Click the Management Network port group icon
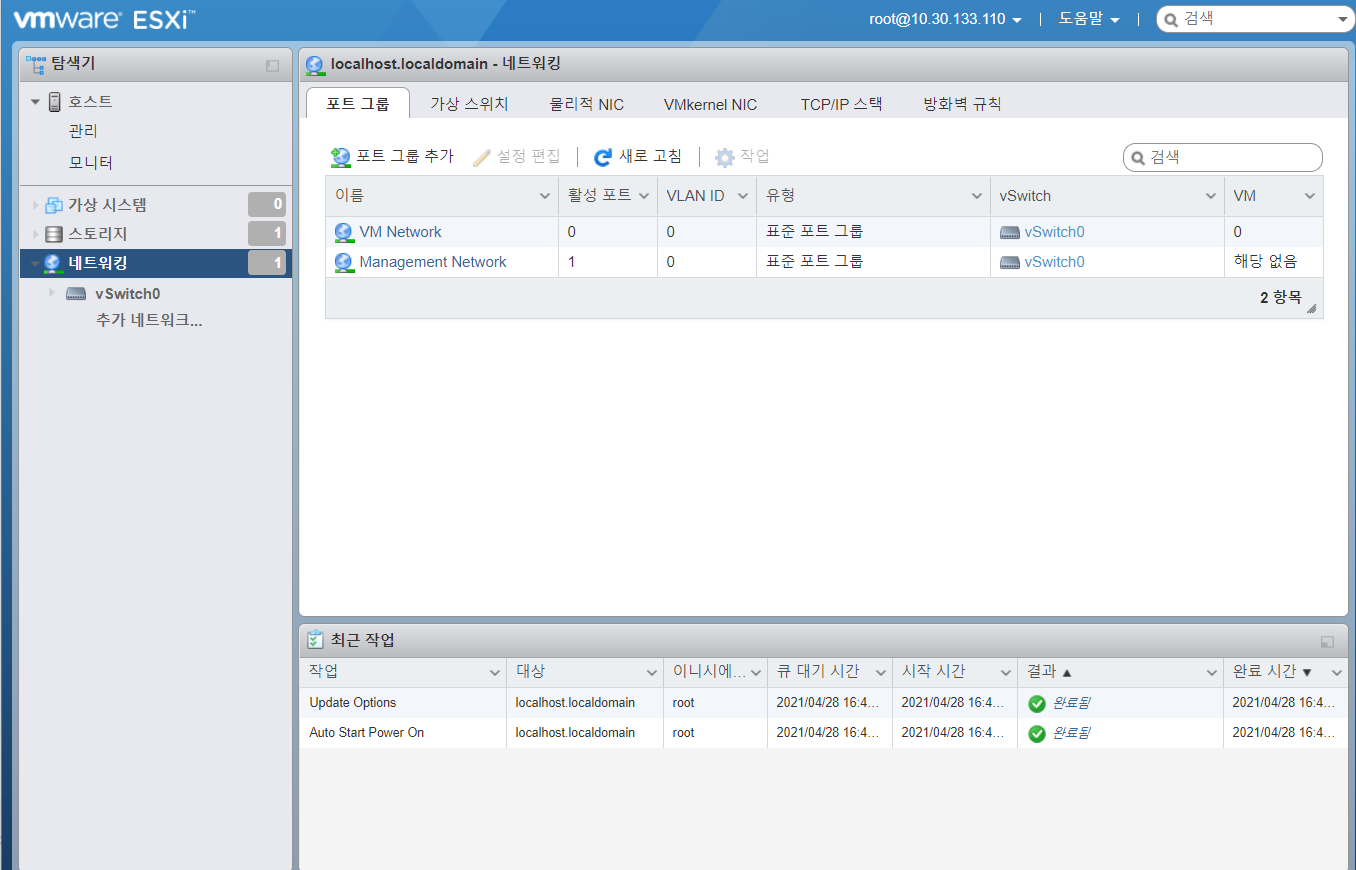 point(344,262)
